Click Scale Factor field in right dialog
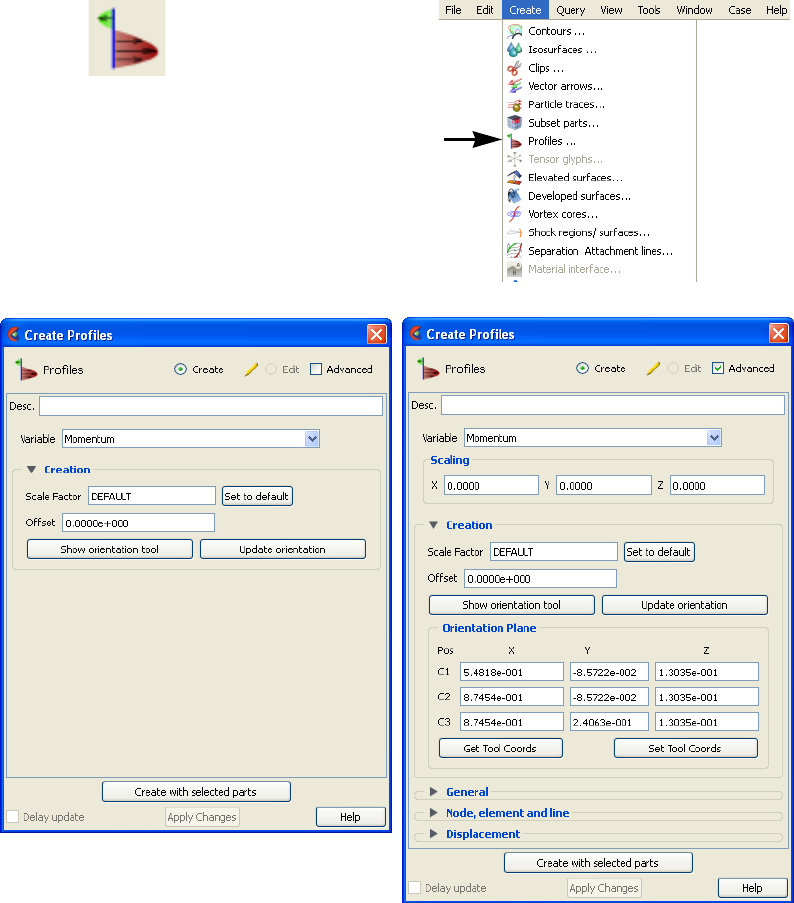The width and height of the screenshot is (794, 903). click(553, 552)
